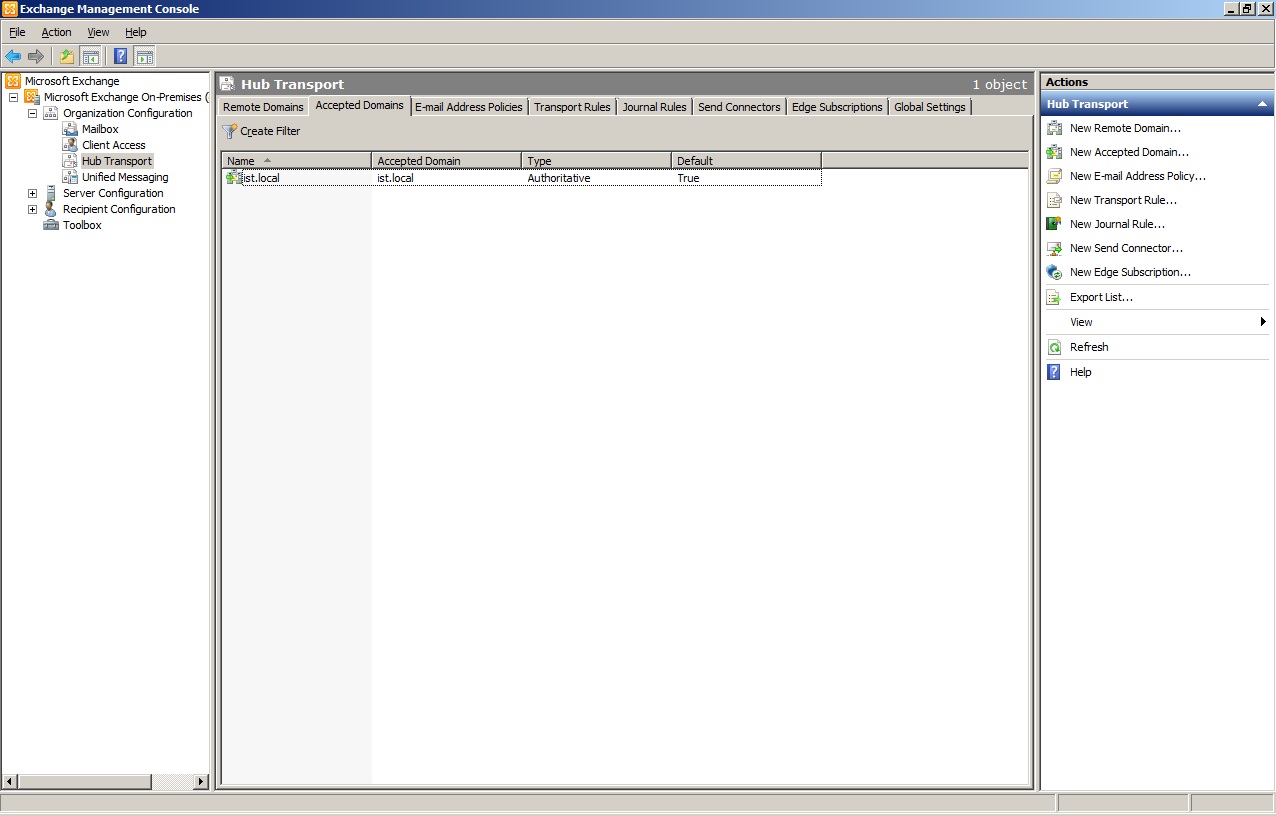Switch to the Transport Rules tab
This screenshot has width=1276, height=816.
point(572,107)
